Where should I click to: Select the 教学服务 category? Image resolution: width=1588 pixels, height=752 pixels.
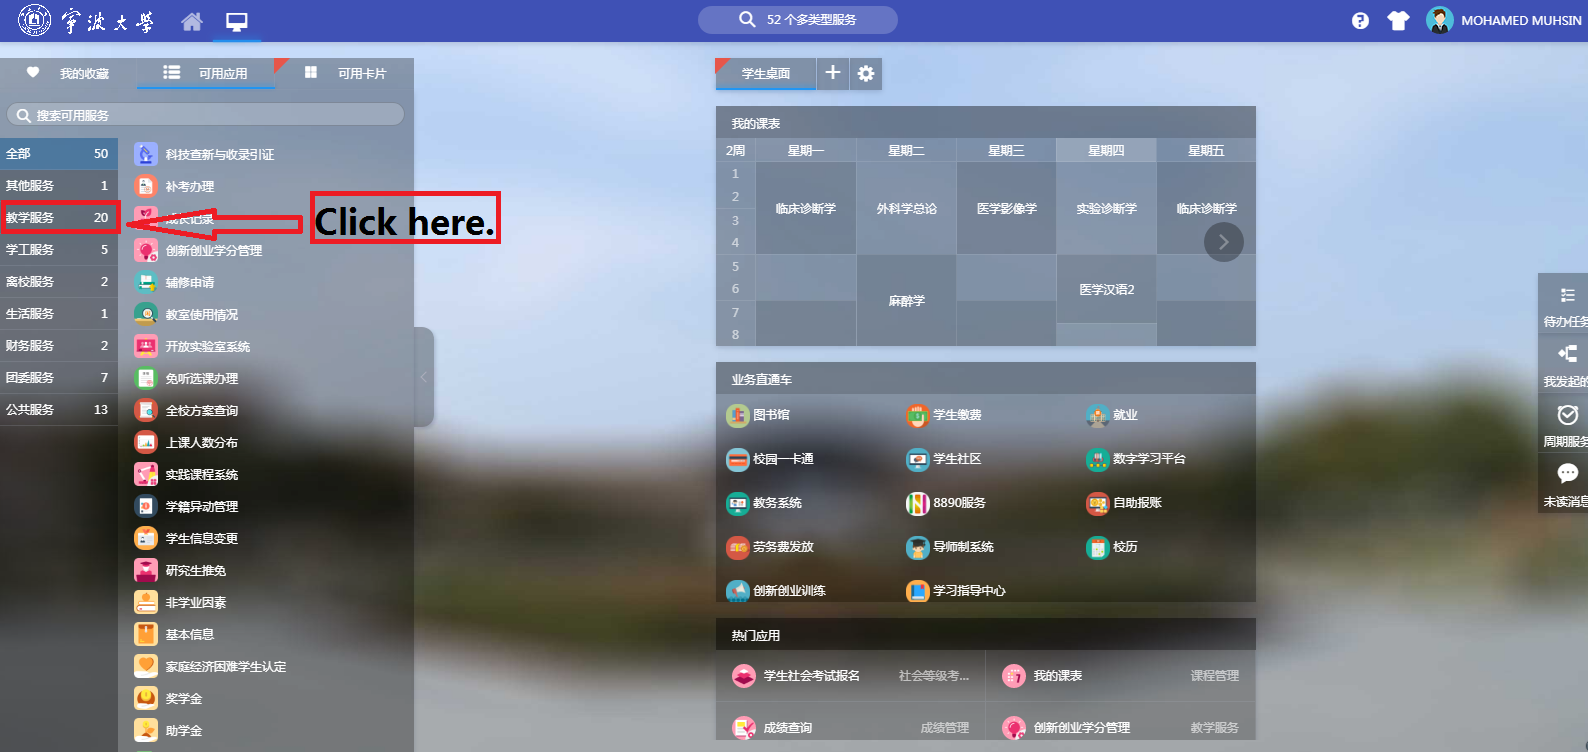(x=58, y=217)
